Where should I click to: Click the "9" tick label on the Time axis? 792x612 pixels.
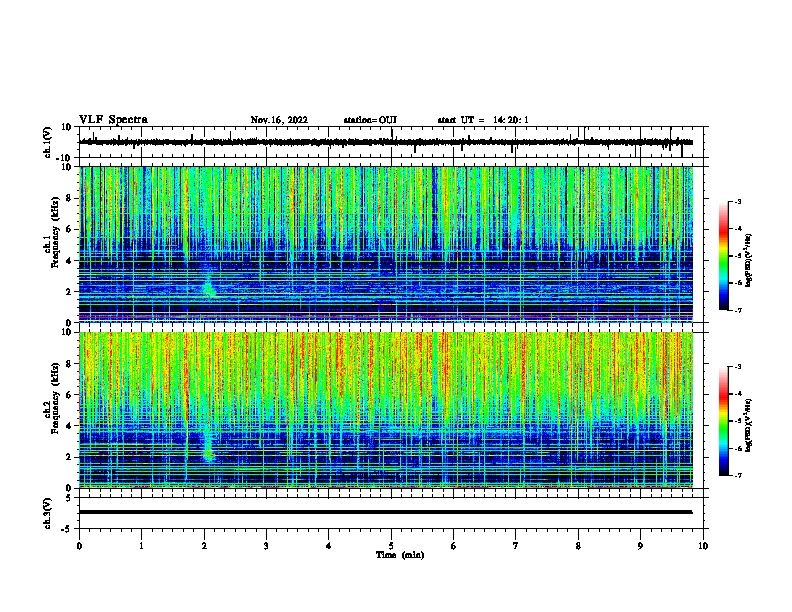pyautogui.click(x=640, y=545)
